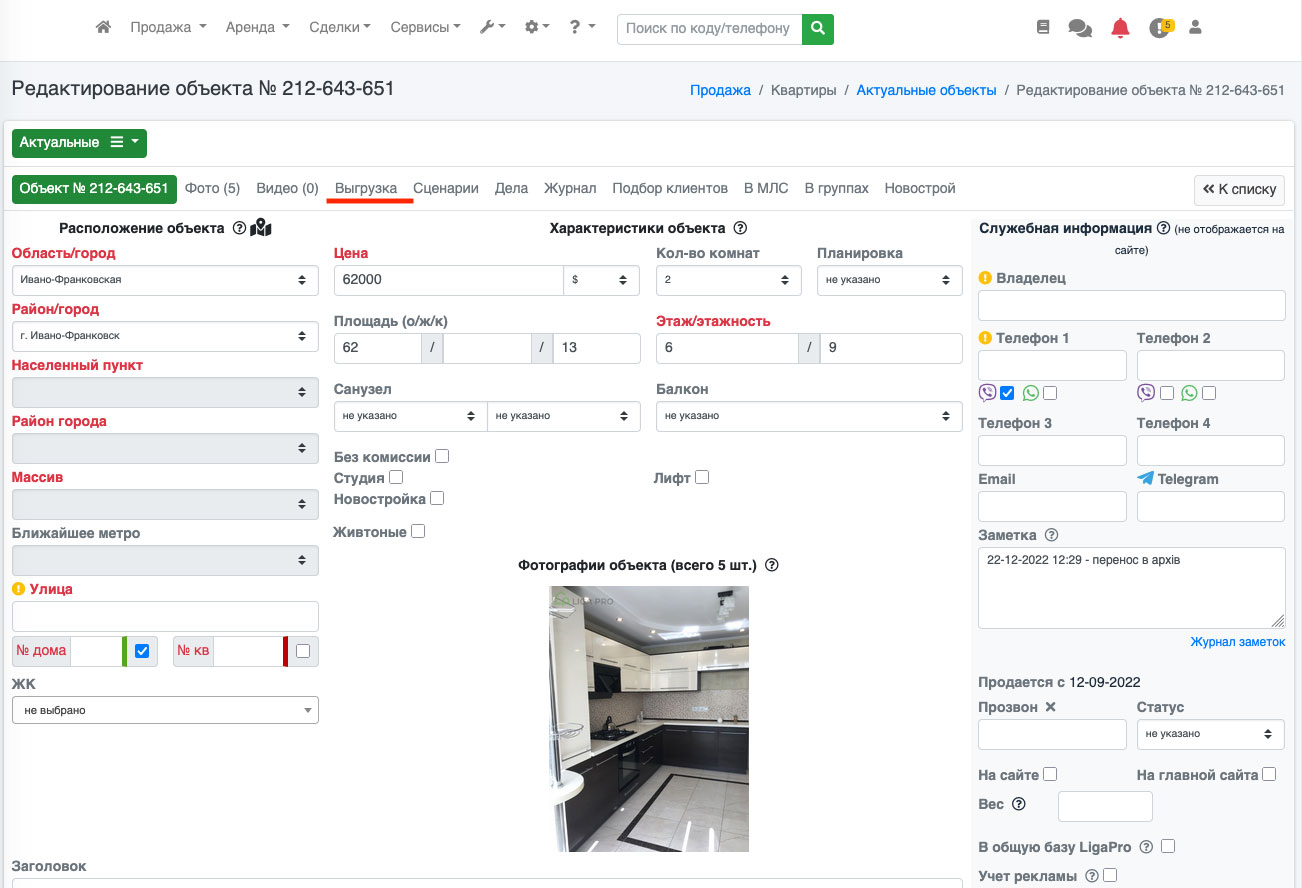Open the Журнал заметок link
This screenshot has width=1302, height=888.
[x=1237, y=642]
